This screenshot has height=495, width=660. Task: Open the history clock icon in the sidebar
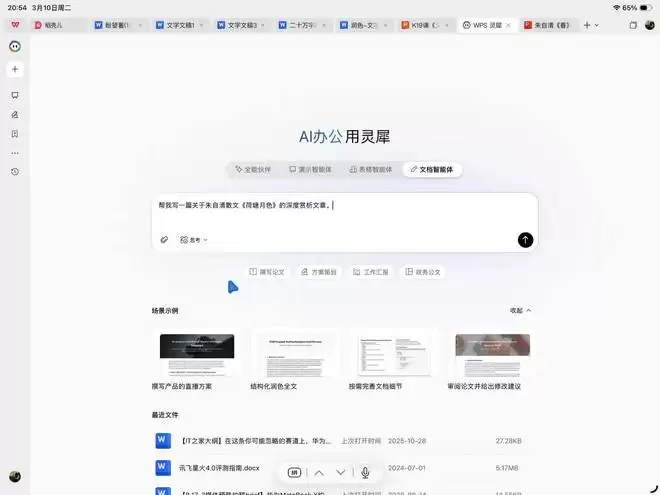coord(15,172)
